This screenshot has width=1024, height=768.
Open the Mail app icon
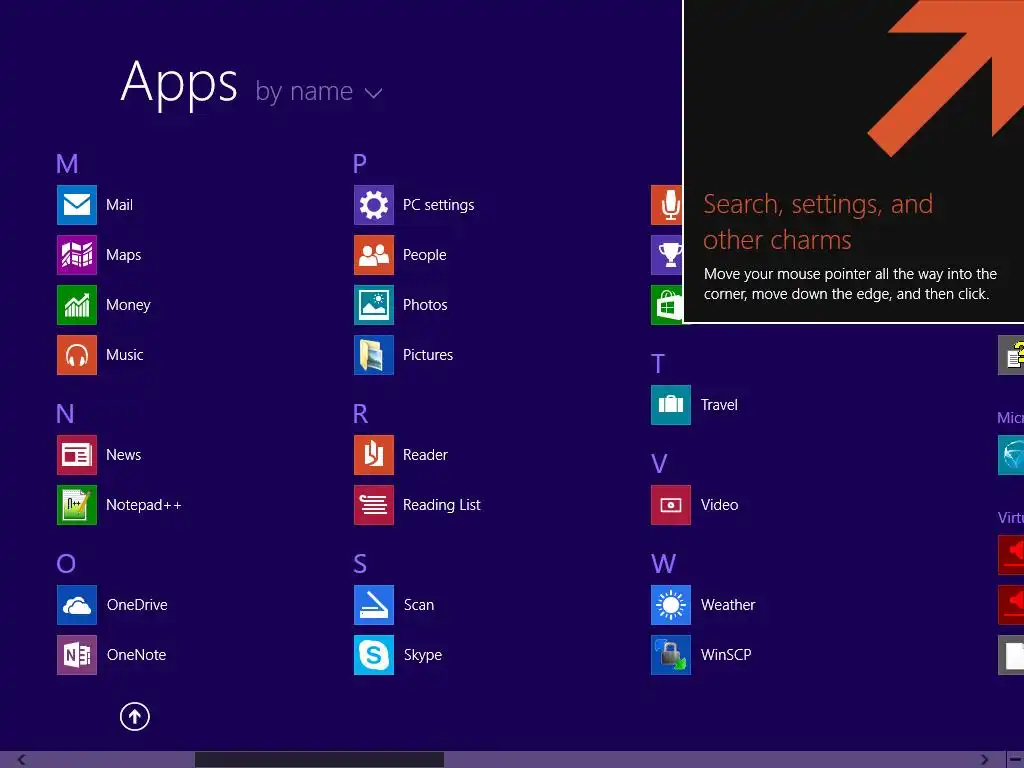76,204
